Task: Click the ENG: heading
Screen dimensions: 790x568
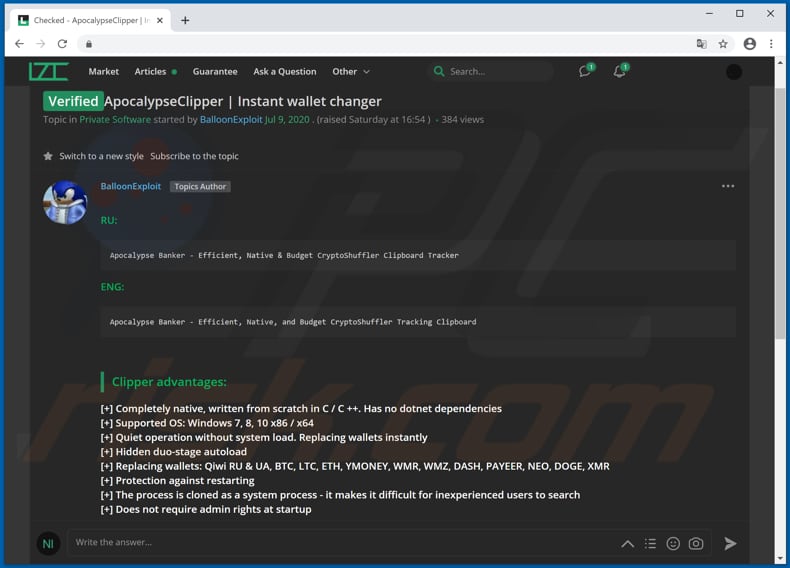Action: (x=112, y=287)
